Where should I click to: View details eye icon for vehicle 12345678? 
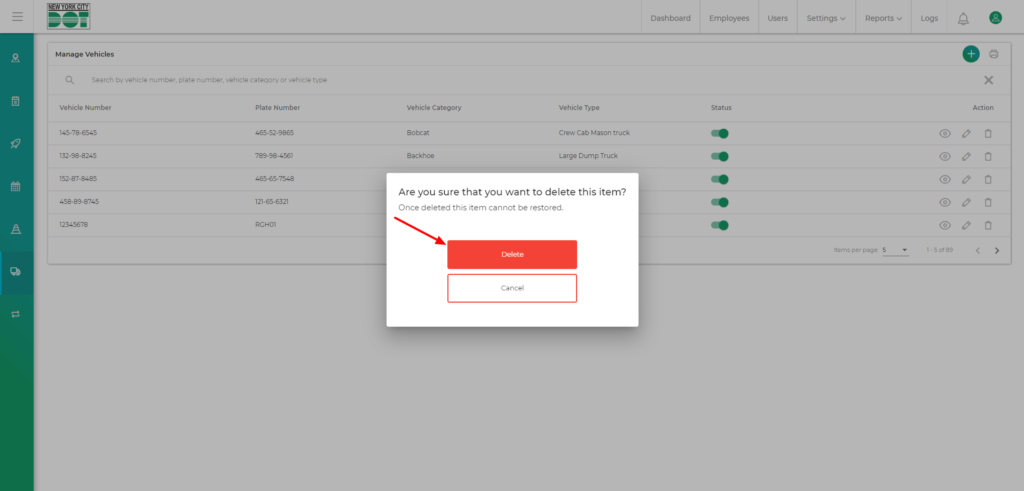coord(944,225)
